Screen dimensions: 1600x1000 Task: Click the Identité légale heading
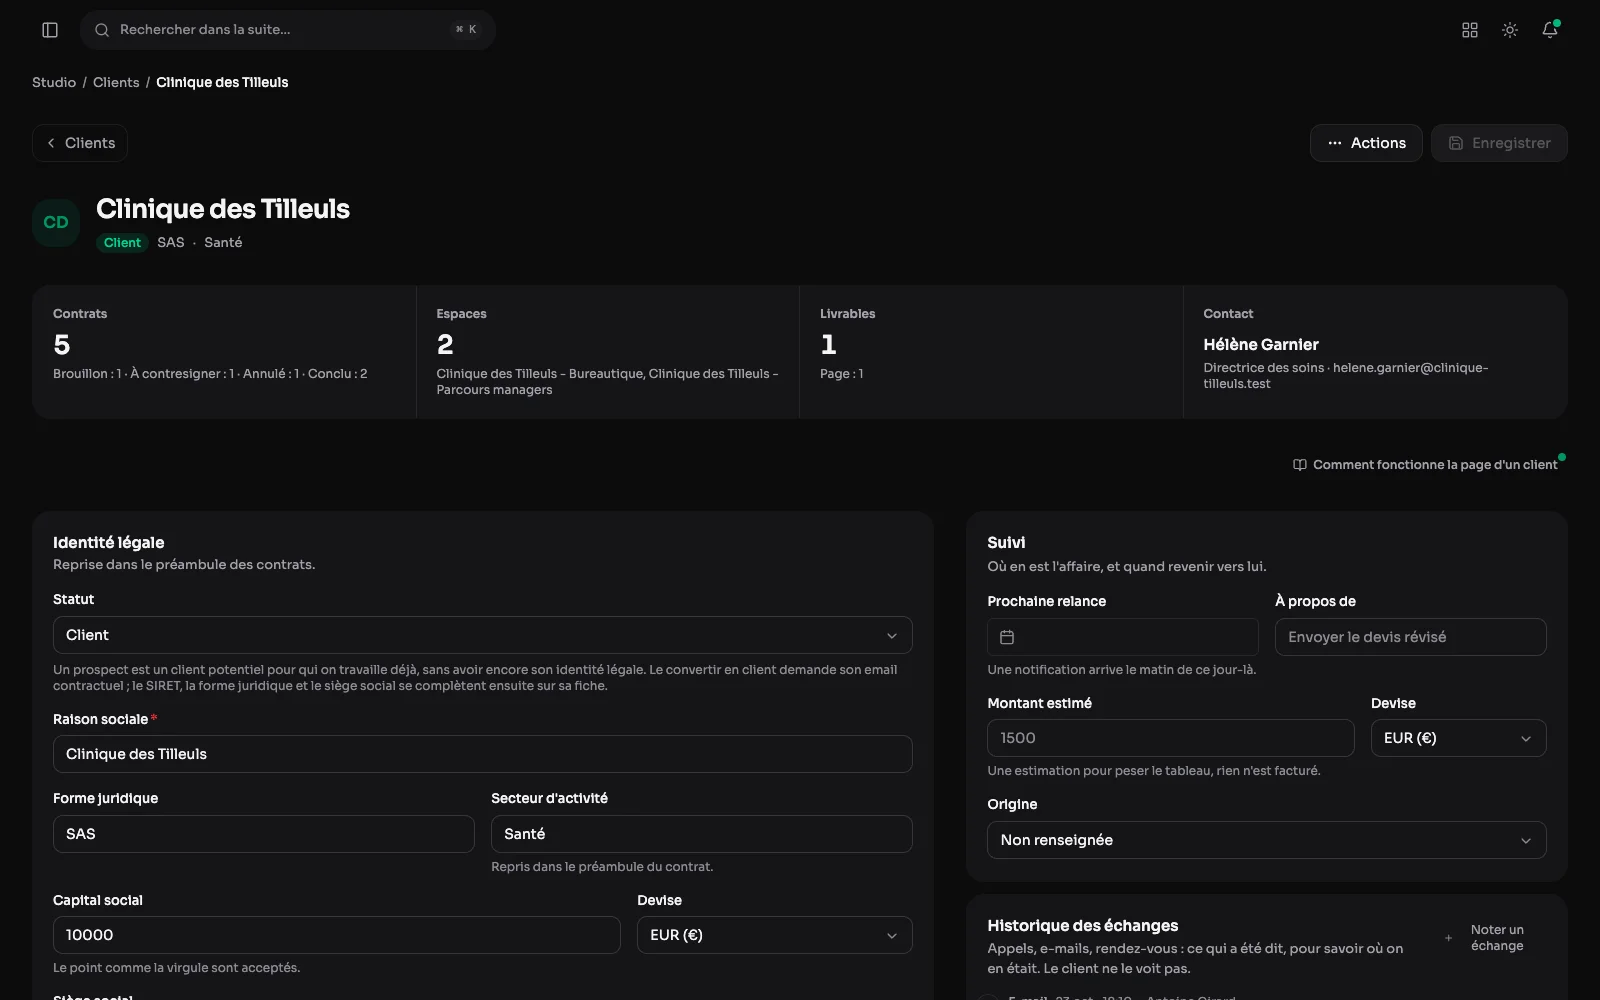point(108,542)
